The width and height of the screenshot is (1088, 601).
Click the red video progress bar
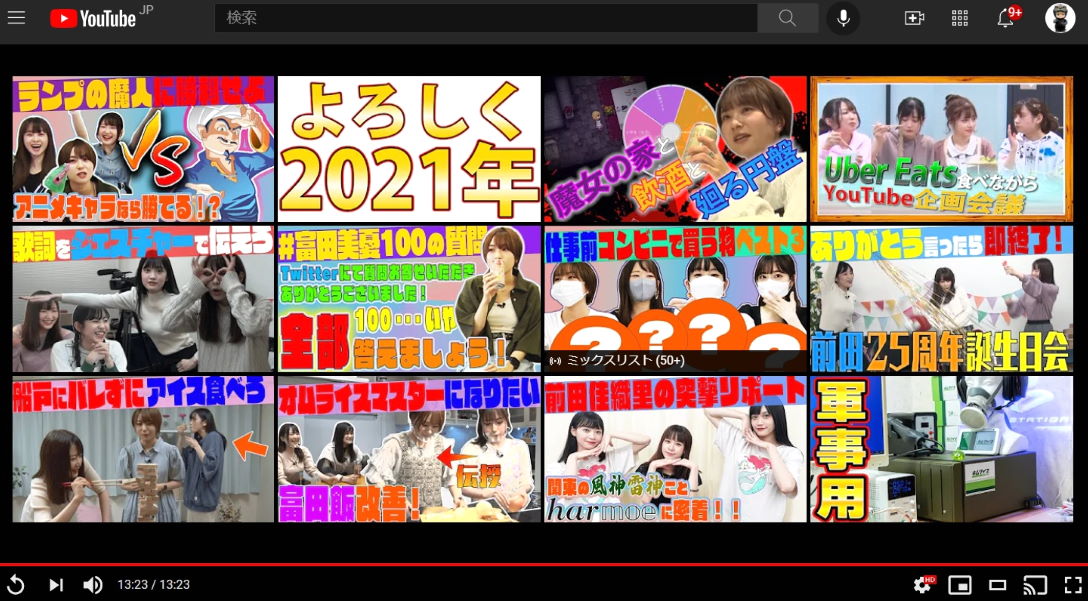[544, 565]
